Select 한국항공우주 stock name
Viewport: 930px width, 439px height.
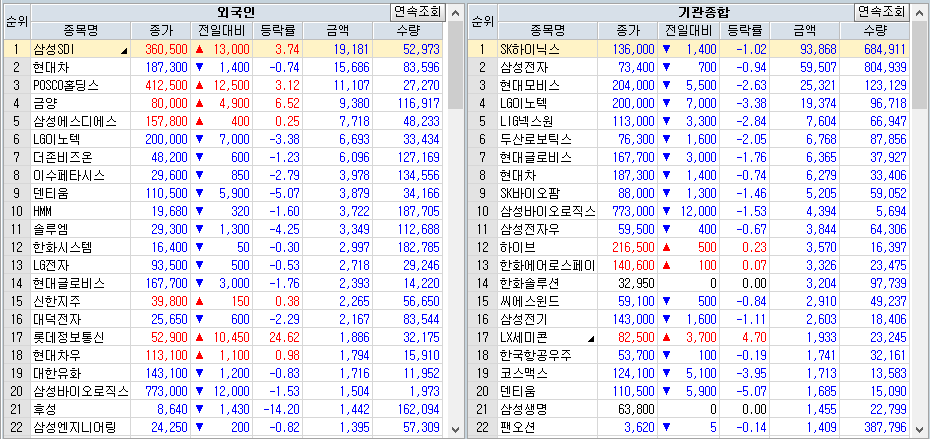536,357
